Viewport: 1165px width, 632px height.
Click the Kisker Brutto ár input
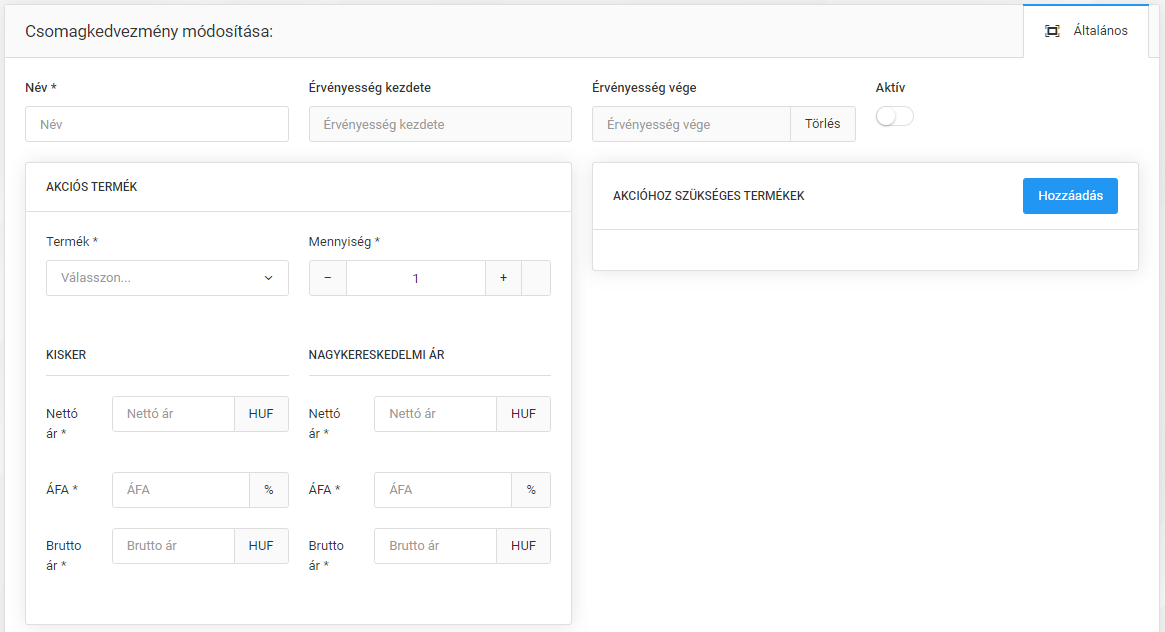173,546
